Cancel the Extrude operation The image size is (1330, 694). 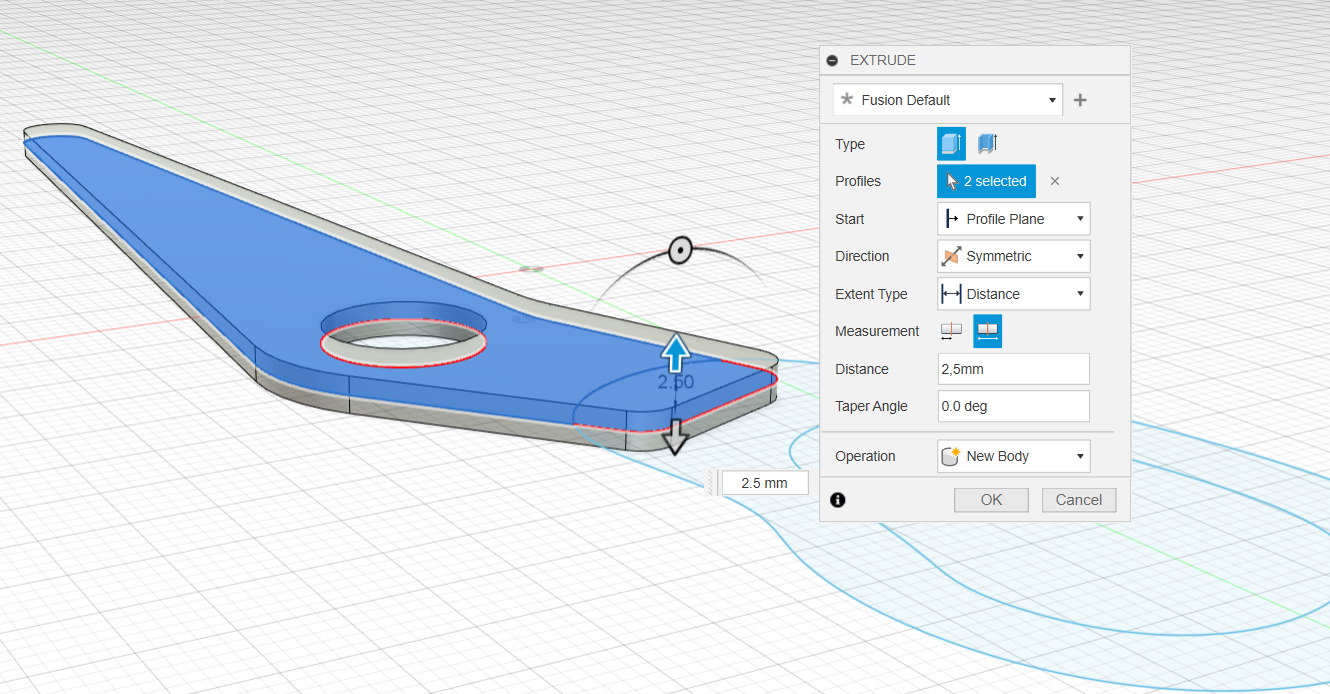[x=1078, y=500]
